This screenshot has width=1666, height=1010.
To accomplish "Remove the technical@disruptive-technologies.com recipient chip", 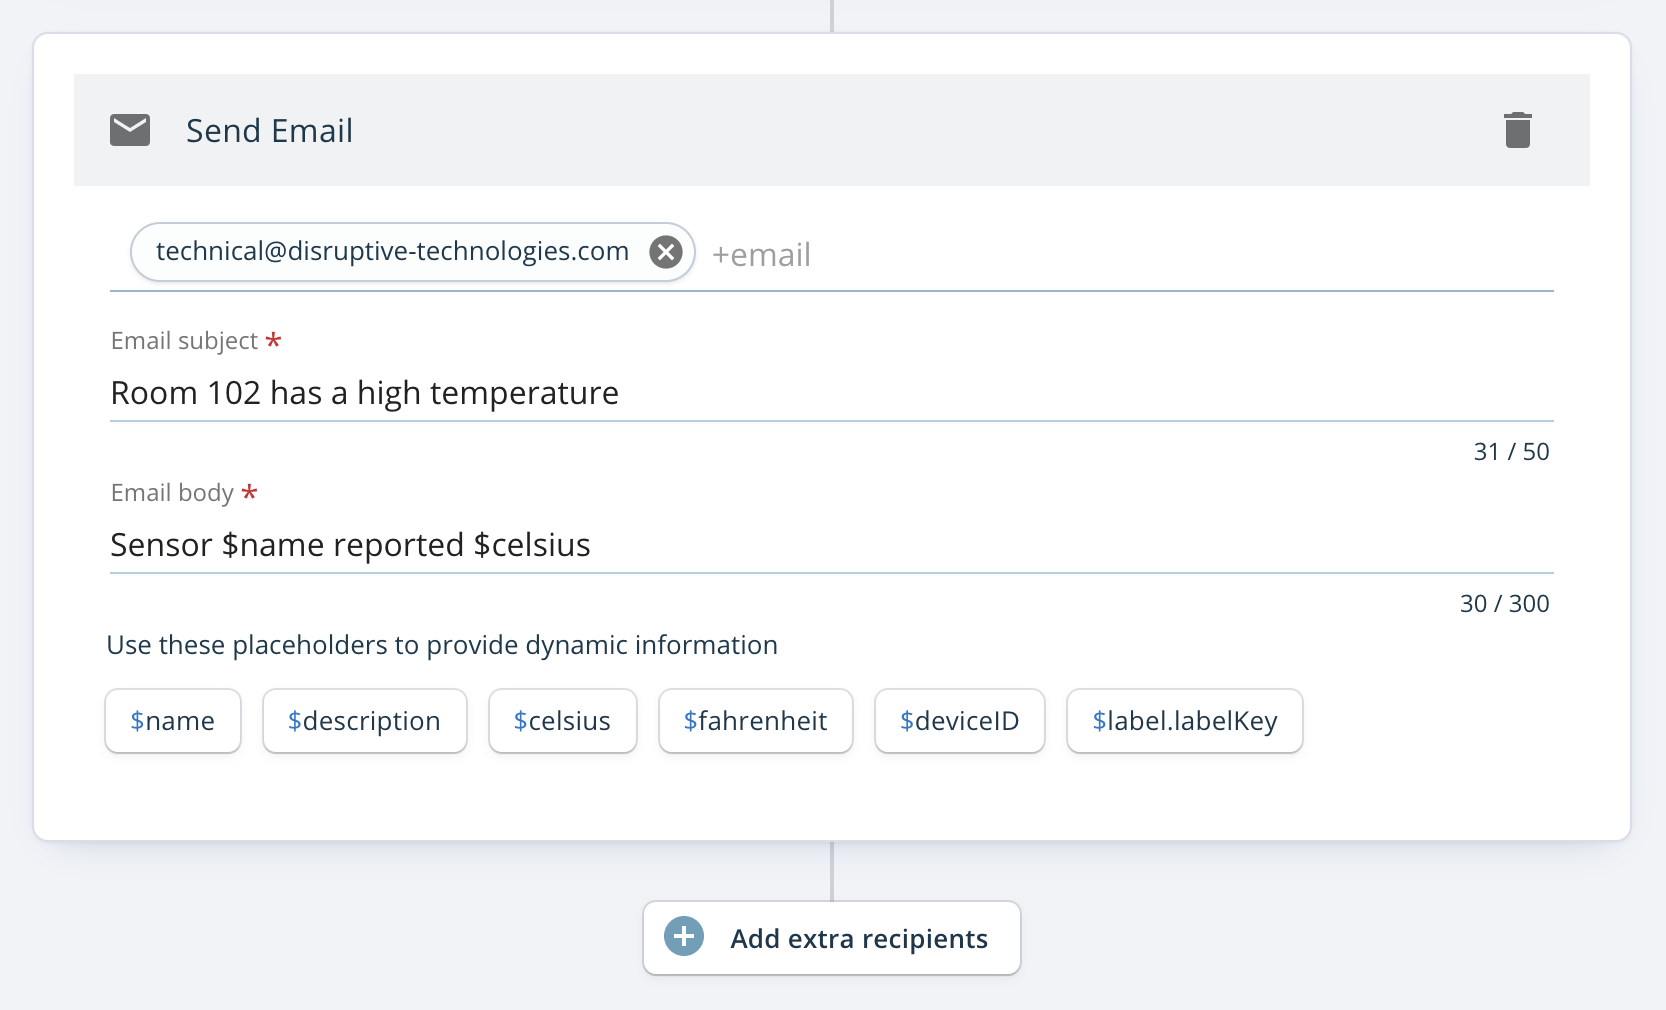I will click(x=666, y=252).
